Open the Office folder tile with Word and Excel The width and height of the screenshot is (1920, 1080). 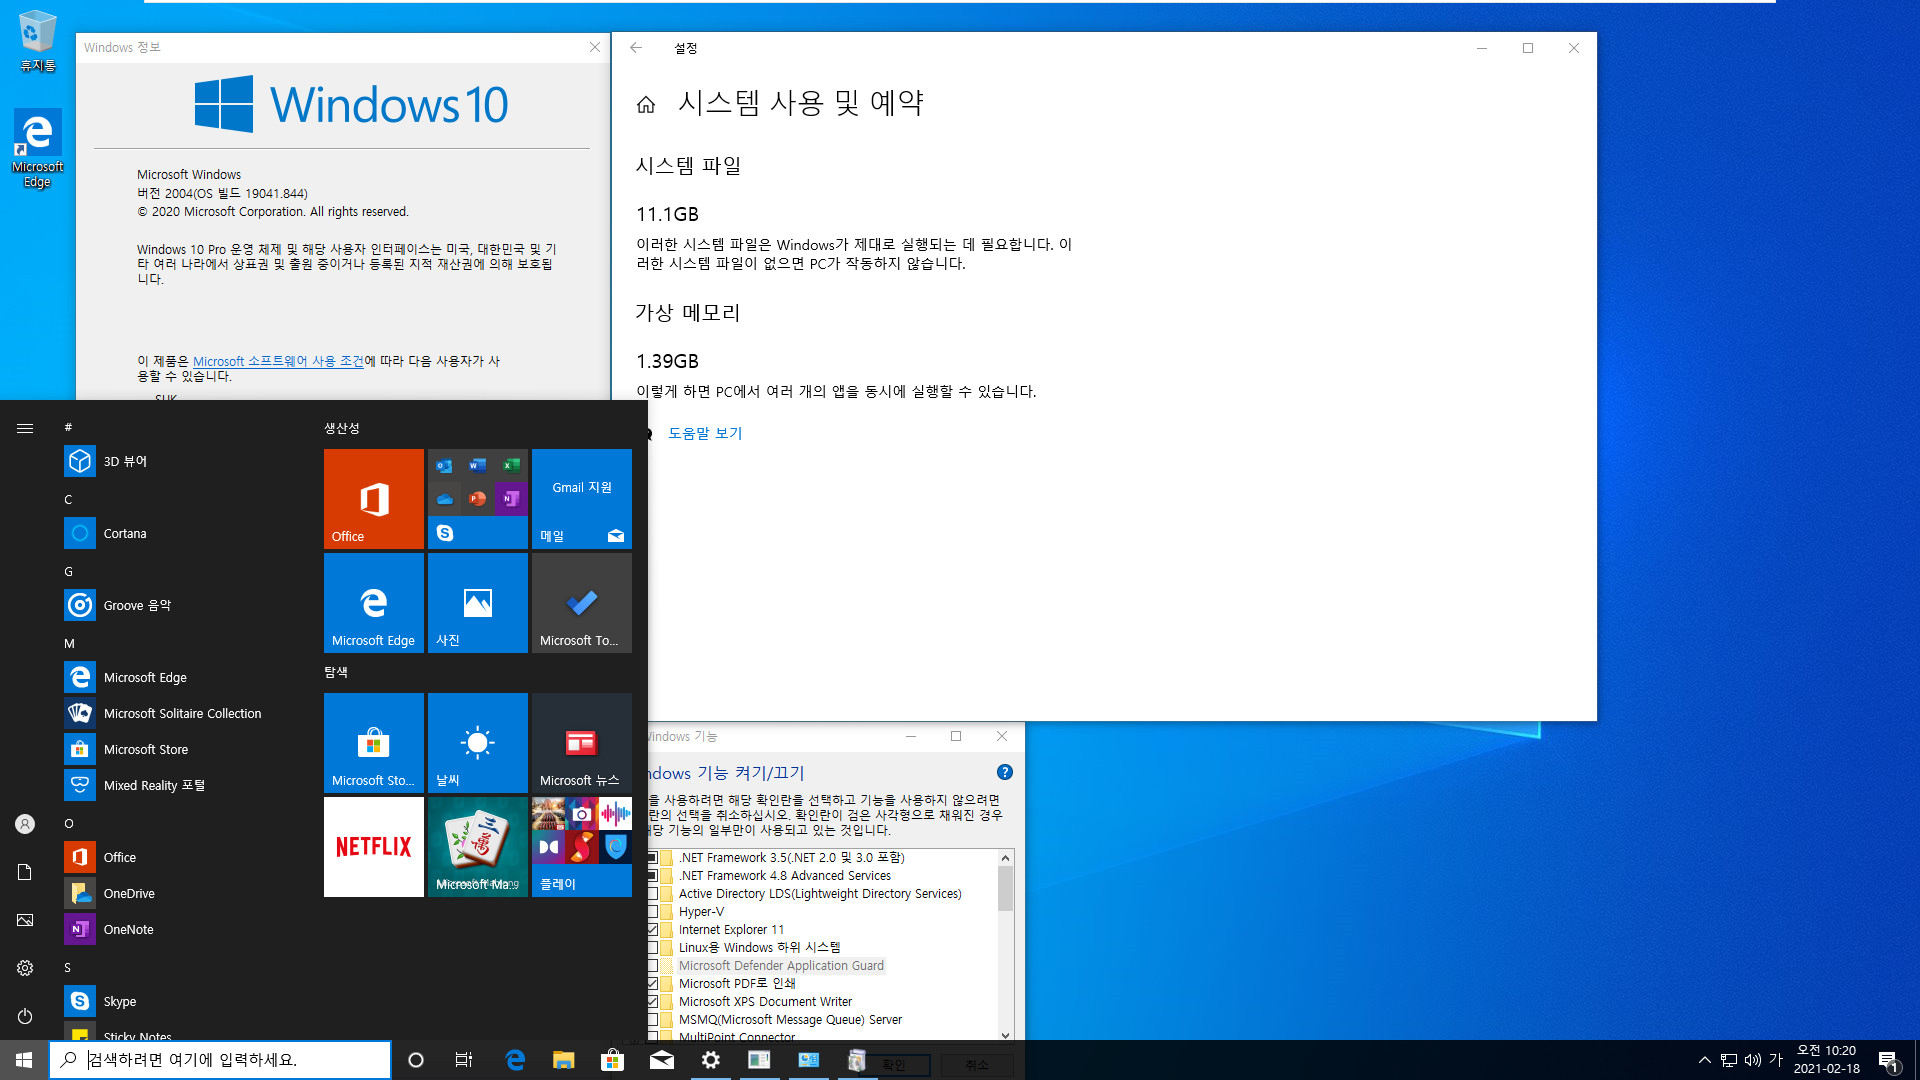[x=478, y=499]
